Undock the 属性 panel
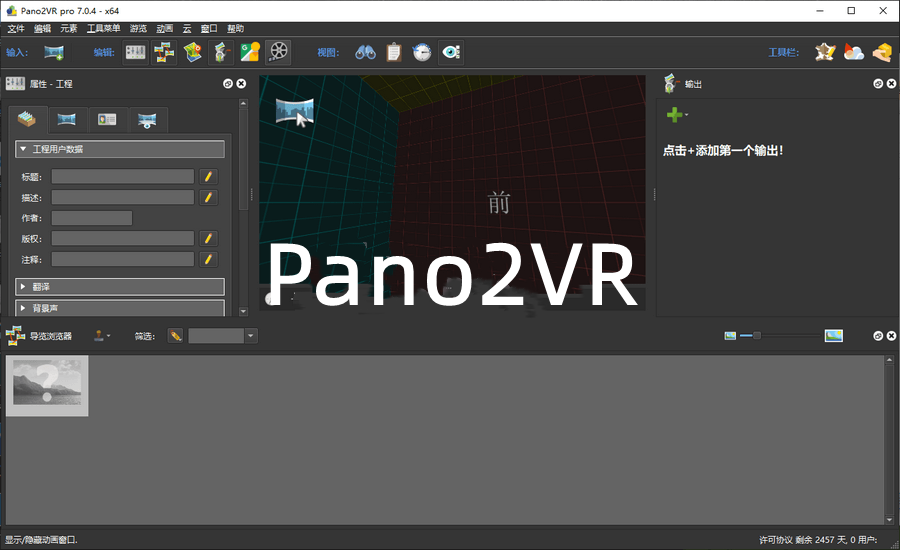Viewport: 900px width, 550px height. 228,84
